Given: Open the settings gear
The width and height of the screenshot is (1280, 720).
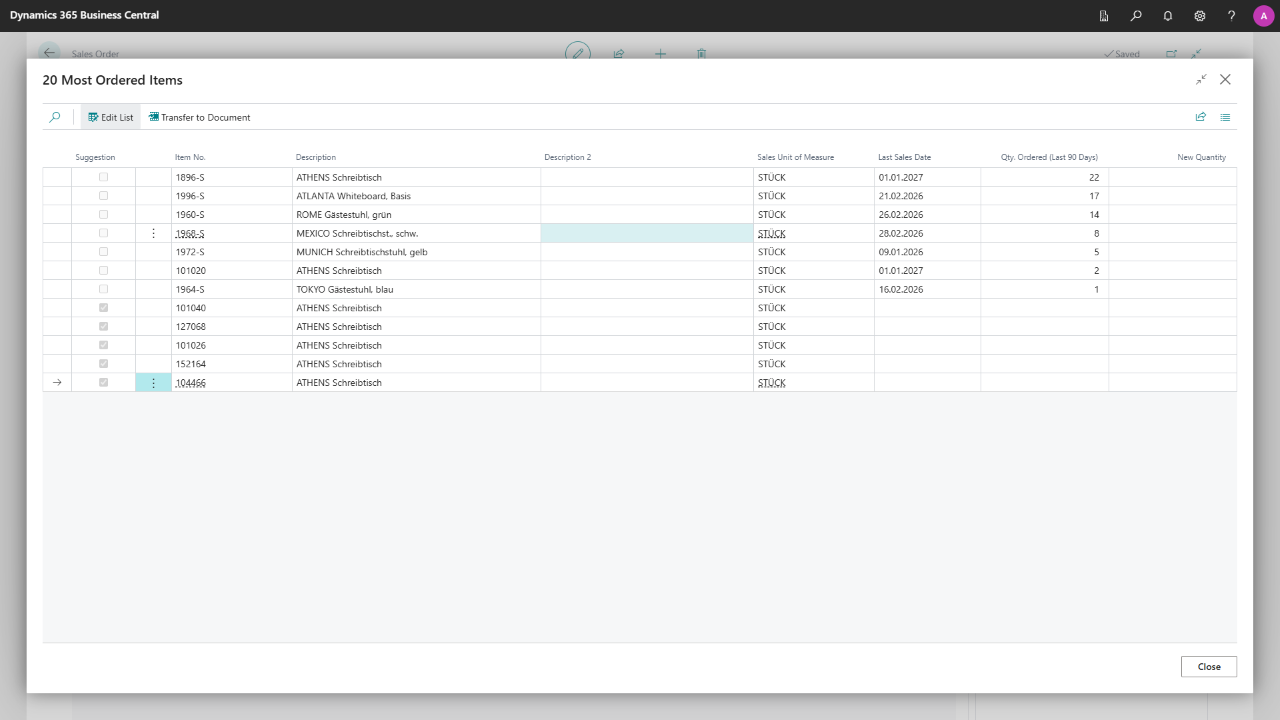Looking at the screenshot, I should click(x=1200, y=16).
